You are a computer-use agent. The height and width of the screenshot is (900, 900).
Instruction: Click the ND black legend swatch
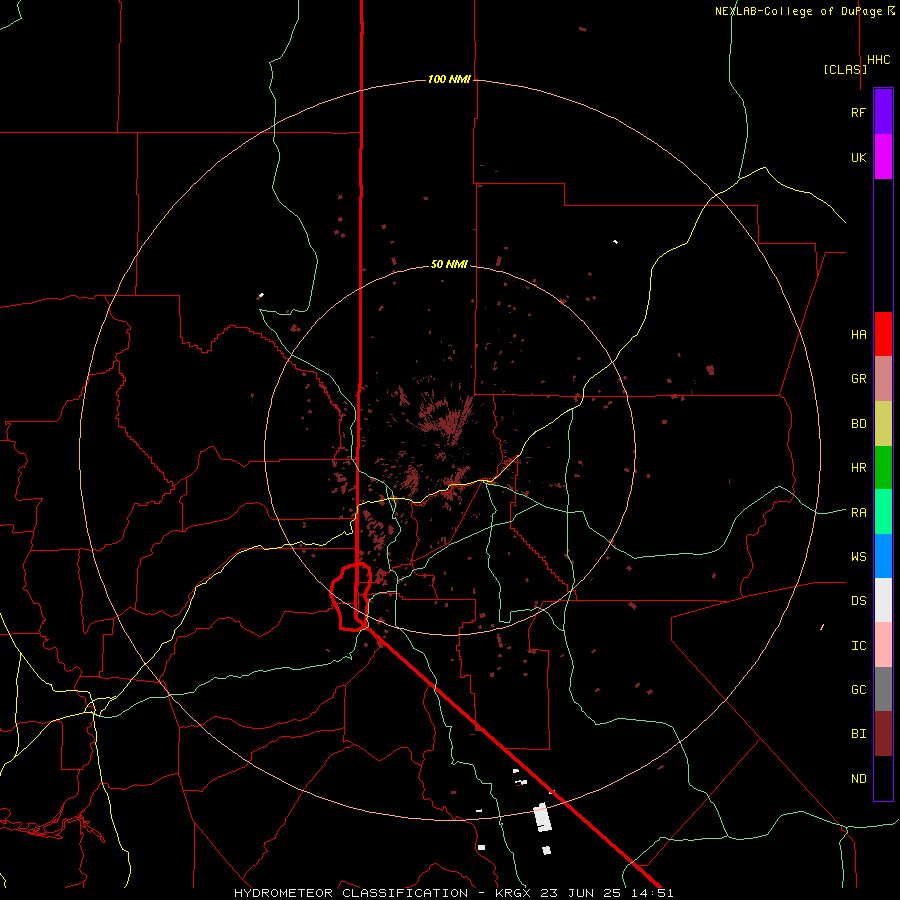coord(883,778)
